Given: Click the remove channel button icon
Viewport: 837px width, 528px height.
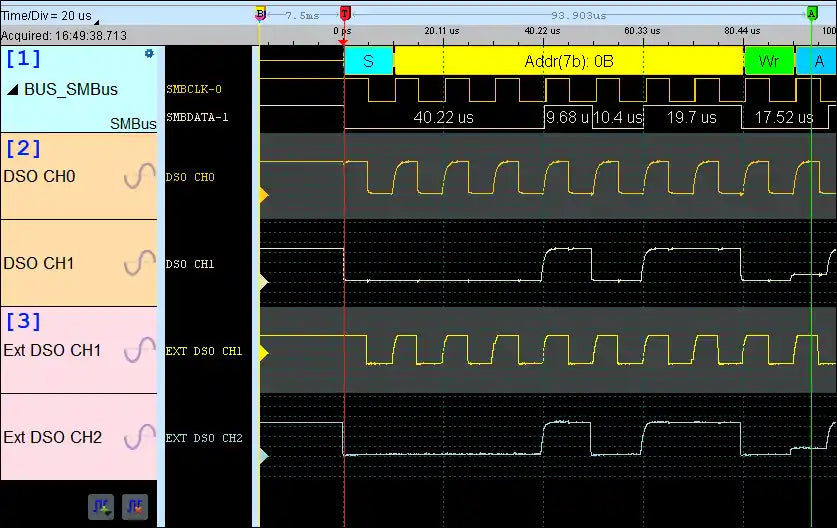Looking at the screenshot, I should [135, 506].
